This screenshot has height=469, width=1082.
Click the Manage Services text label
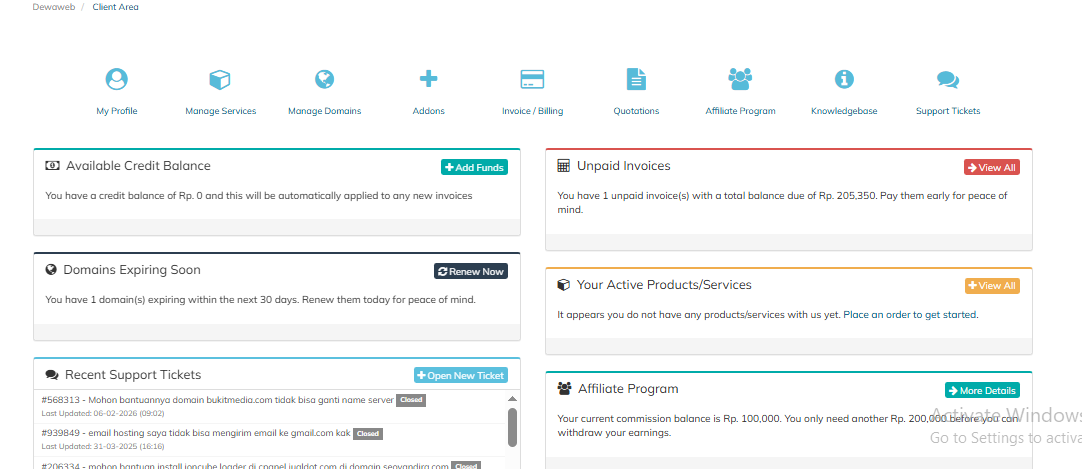click(220, 111)
